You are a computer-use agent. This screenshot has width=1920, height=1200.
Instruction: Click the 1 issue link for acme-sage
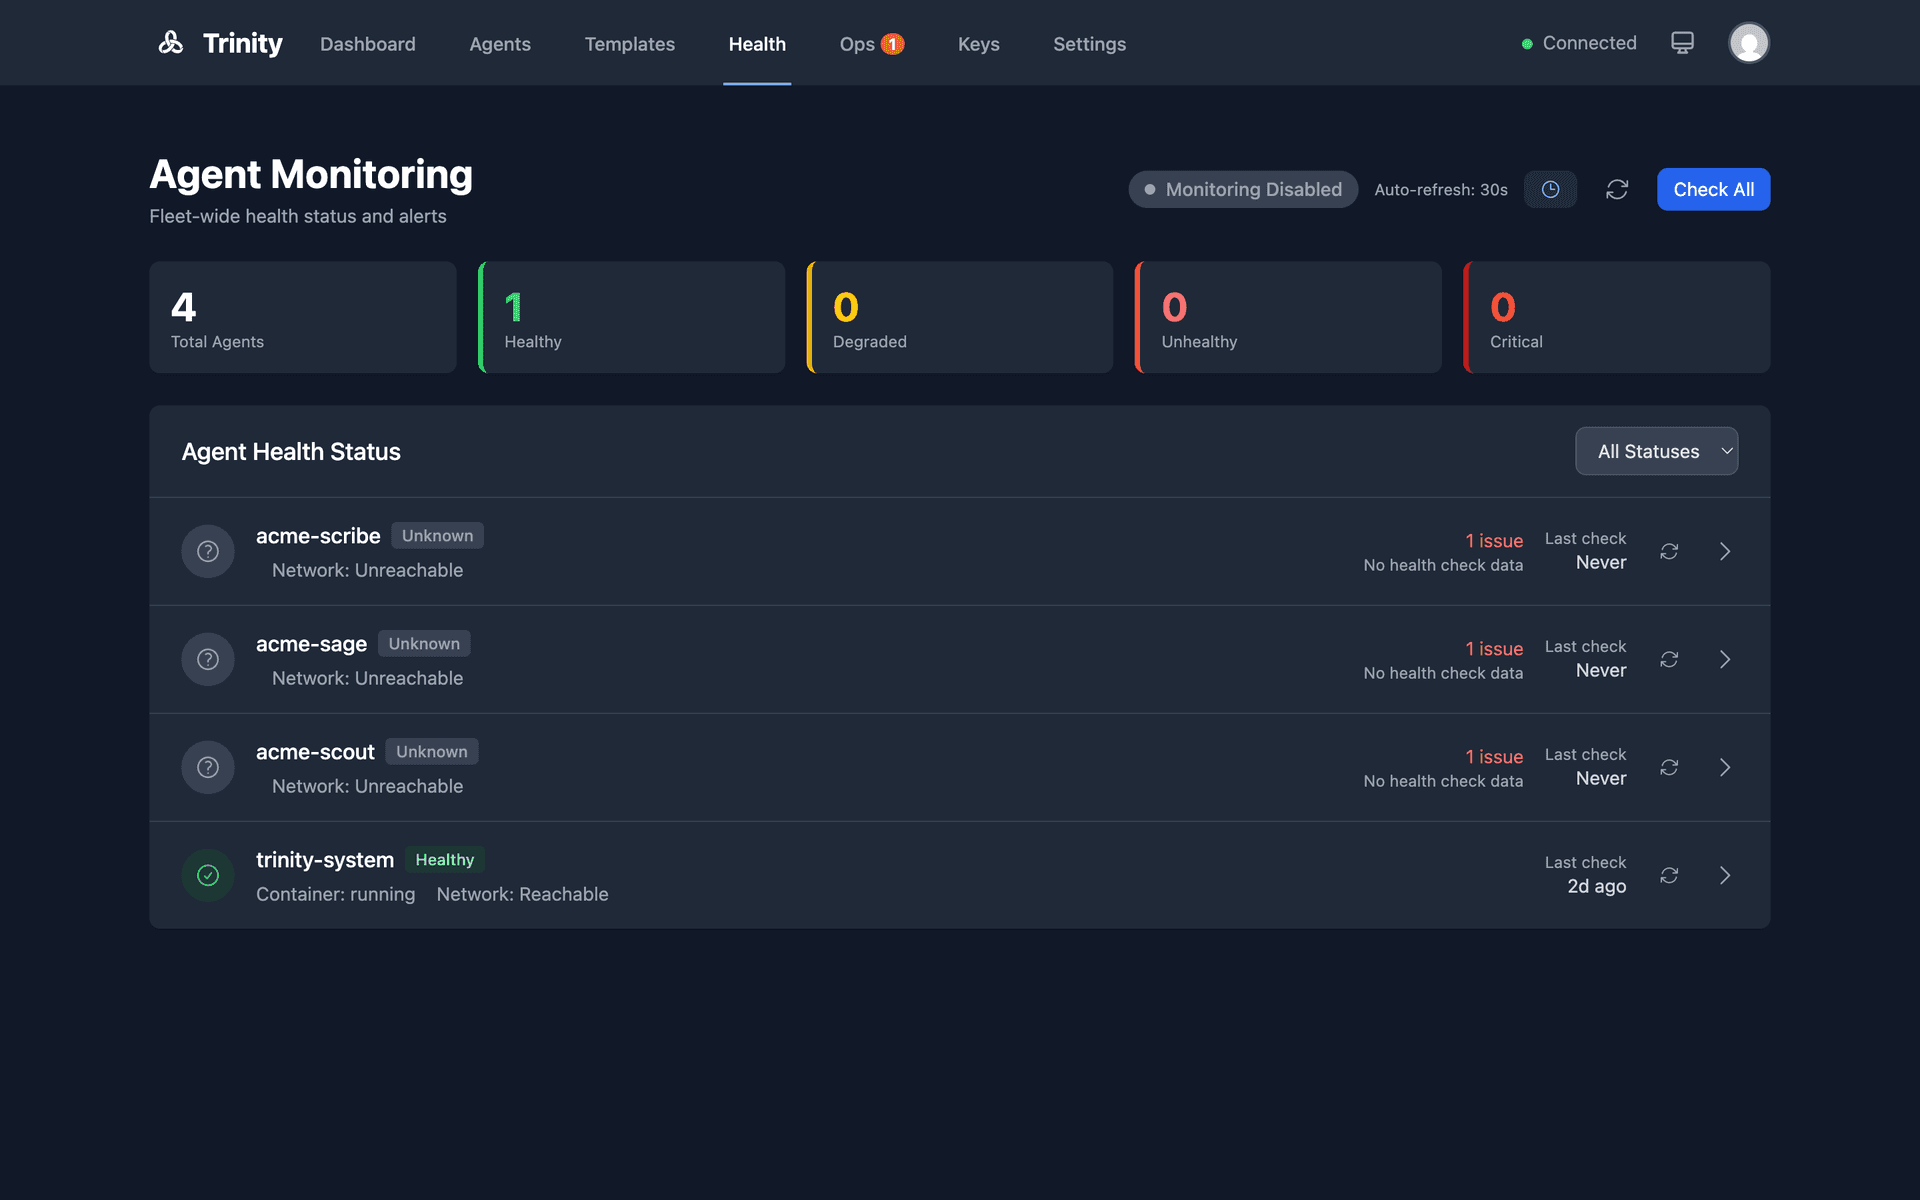(x=1494, y=648)
